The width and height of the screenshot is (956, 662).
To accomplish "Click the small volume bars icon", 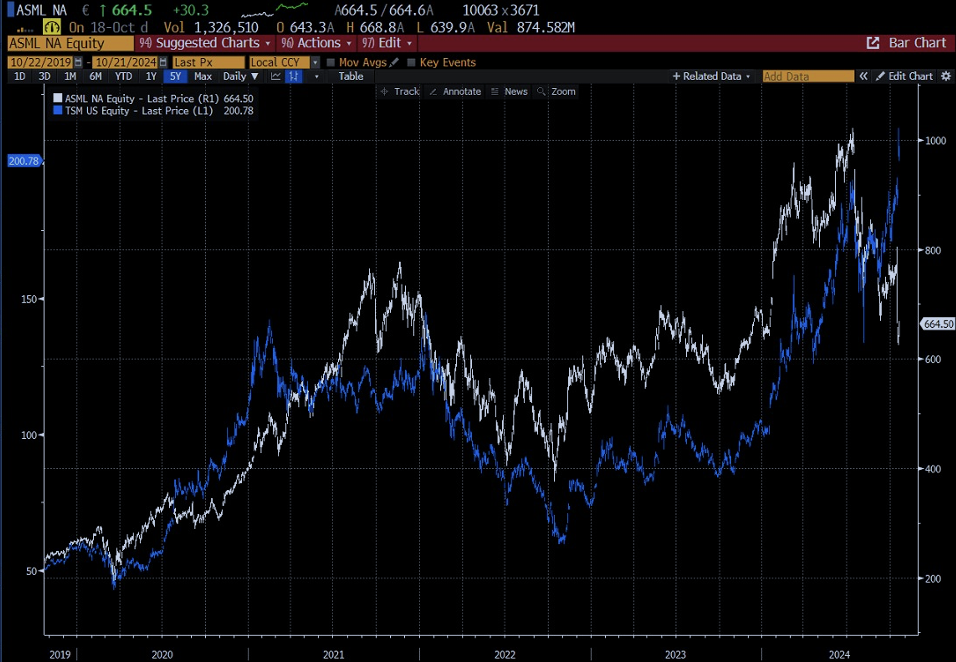I will pos(25,29).
